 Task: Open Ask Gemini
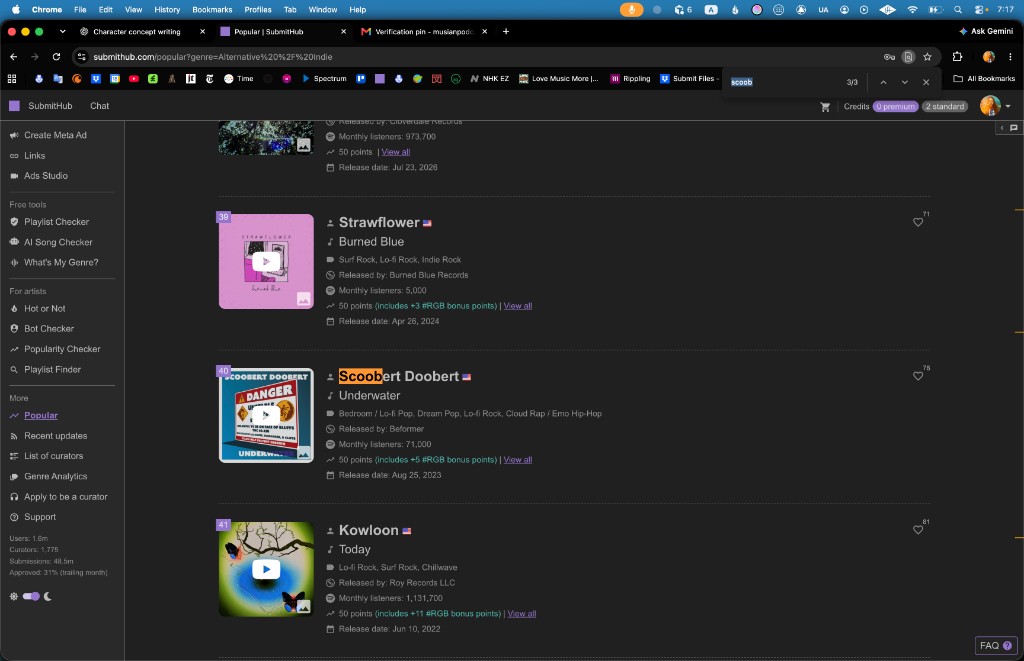pos(985,31)
